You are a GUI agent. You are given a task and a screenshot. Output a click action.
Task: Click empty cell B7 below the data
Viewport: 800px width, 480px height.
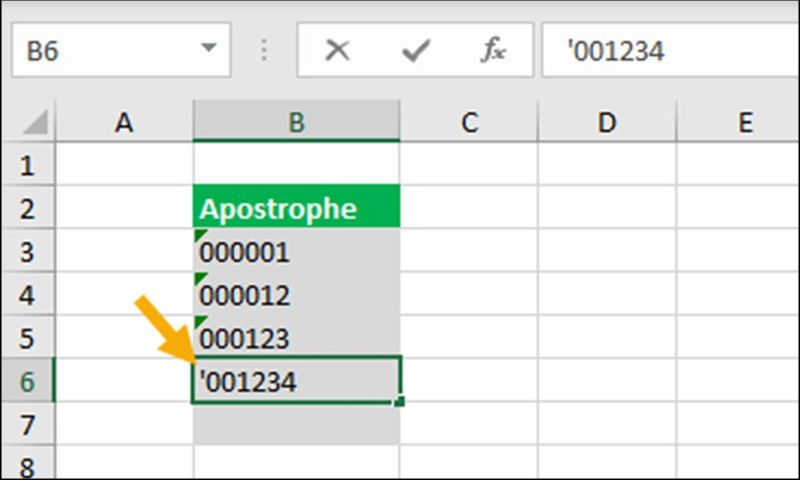coord(296,425)
